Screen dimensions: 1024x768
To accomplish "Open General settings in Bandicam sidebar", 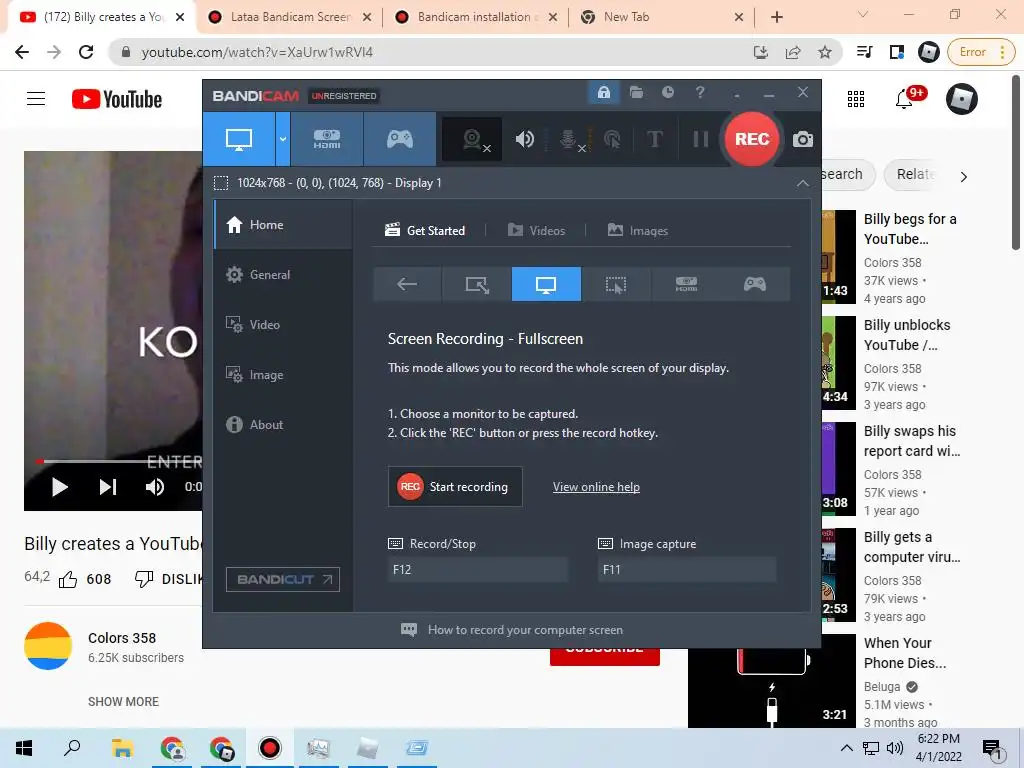I will pos(283,275).
